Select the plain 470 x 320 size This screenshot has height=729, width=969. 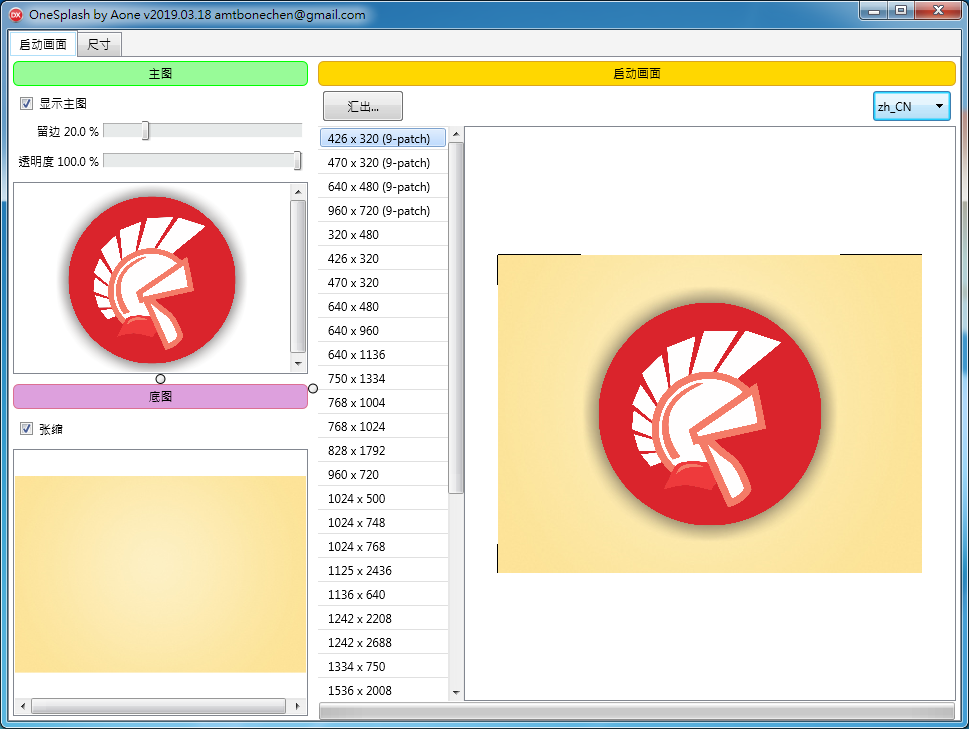[x=383, y=283]
